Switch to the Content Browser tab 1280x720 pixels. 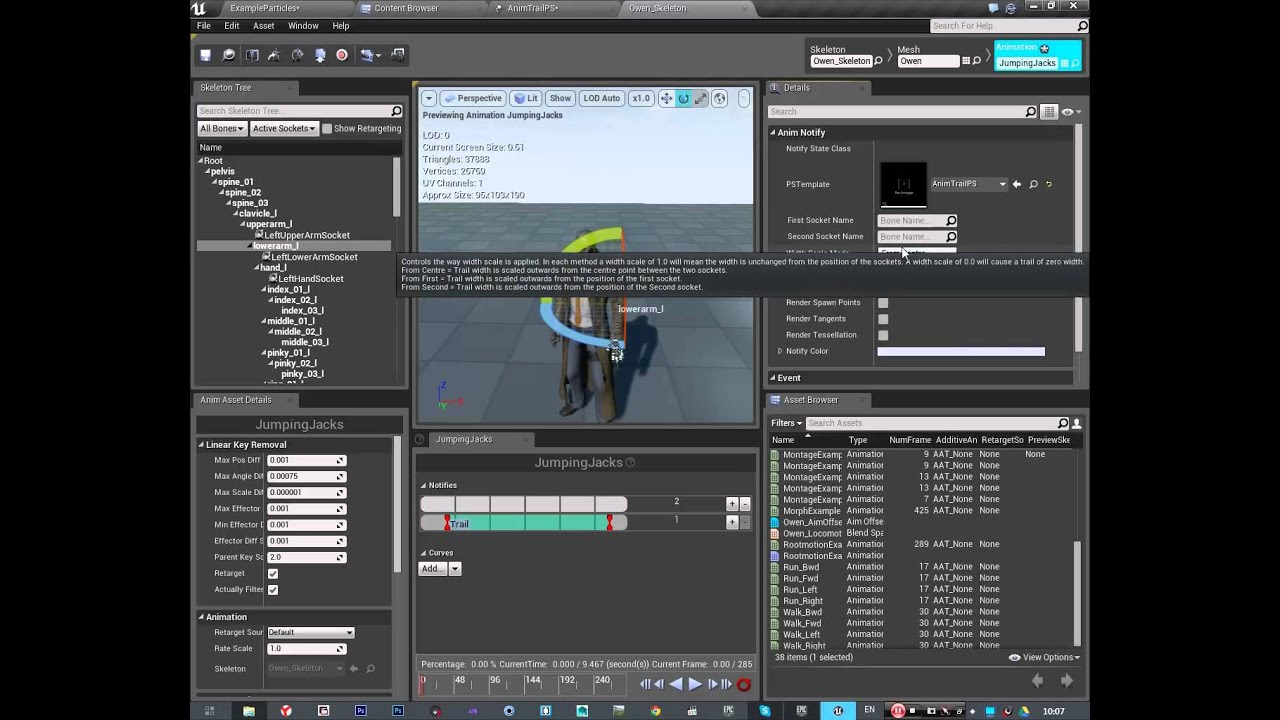click(406, 8)
